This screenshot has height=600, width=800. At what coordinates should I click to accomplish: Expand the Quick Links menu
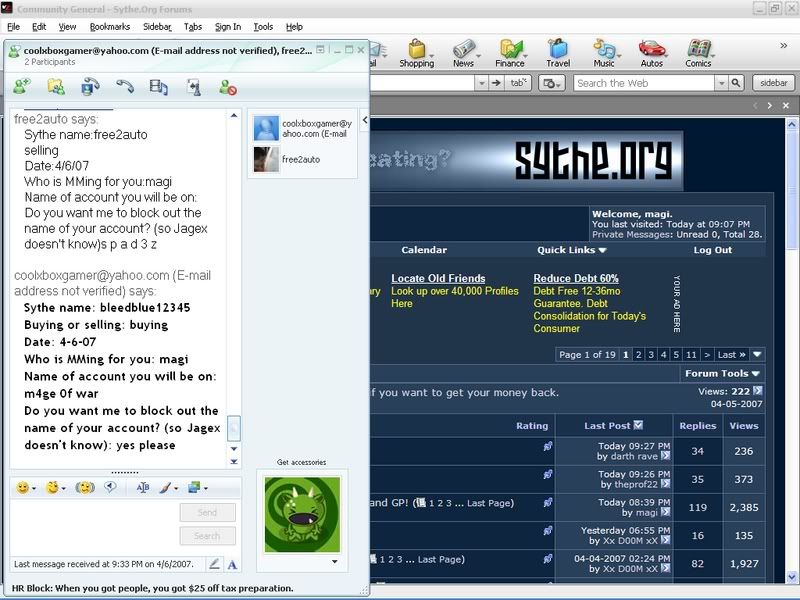click(x=571, y=250)
